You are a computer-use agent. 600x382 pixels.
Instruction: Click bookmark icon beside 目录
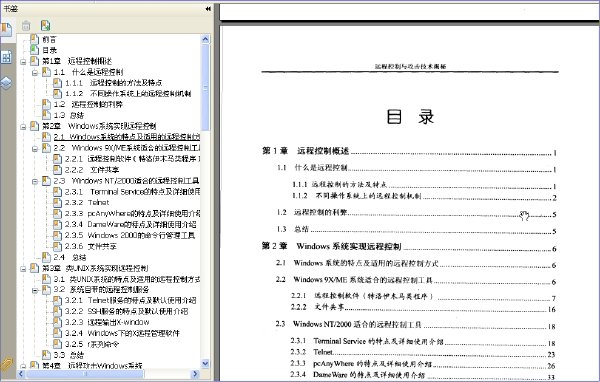tap(34, 50)
